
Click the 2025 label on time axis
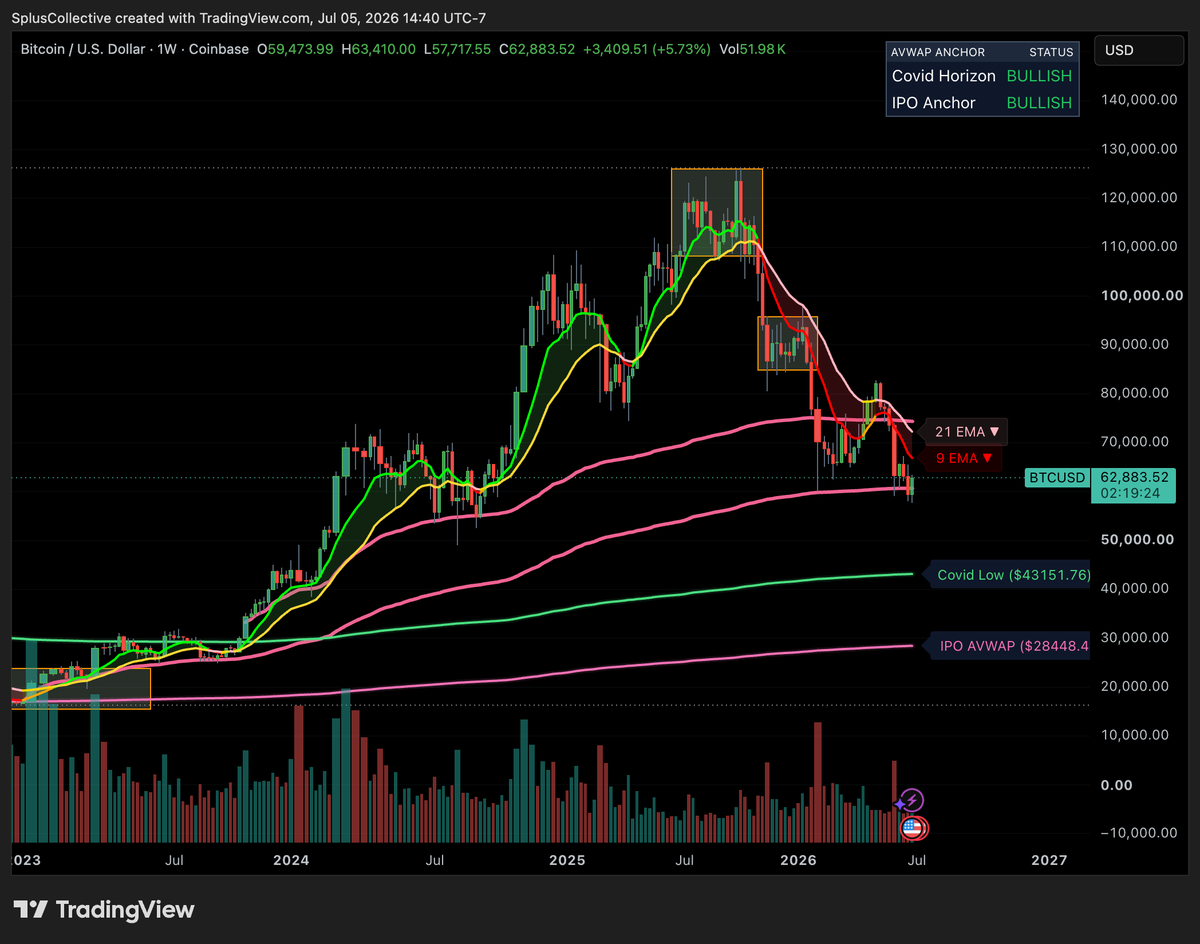[568, 860]
